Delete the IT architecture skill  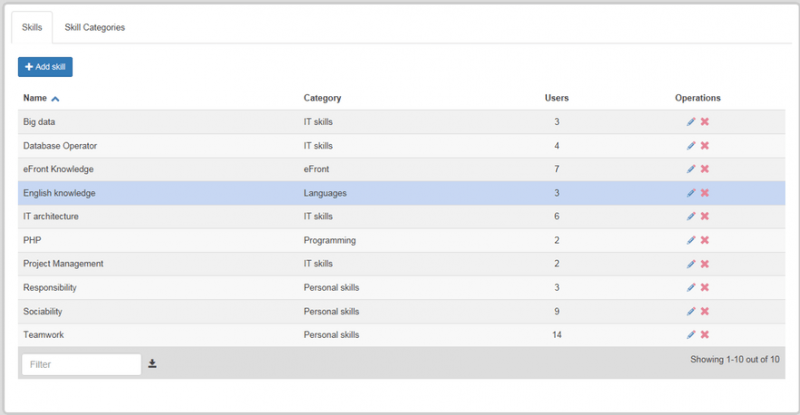pos(705,216)
